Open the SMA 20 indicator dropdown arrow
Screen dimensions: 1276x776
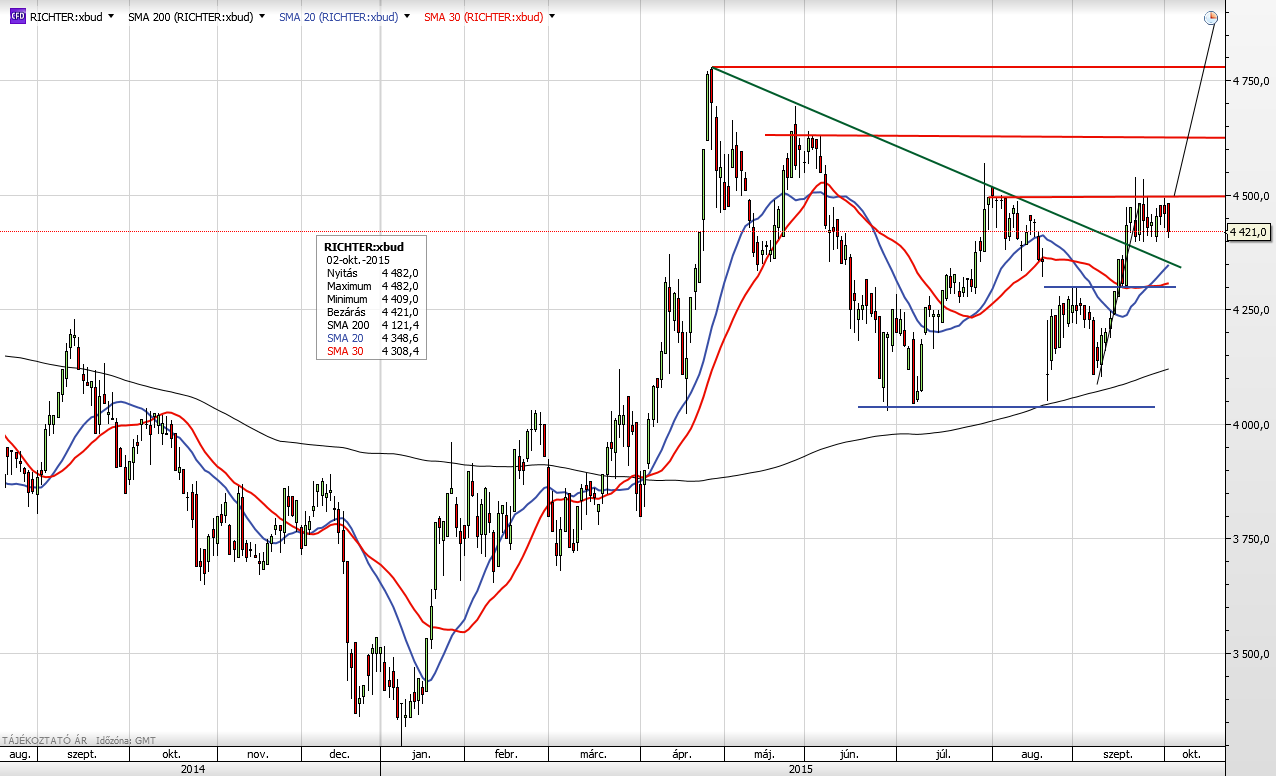[x=407, y=17]
